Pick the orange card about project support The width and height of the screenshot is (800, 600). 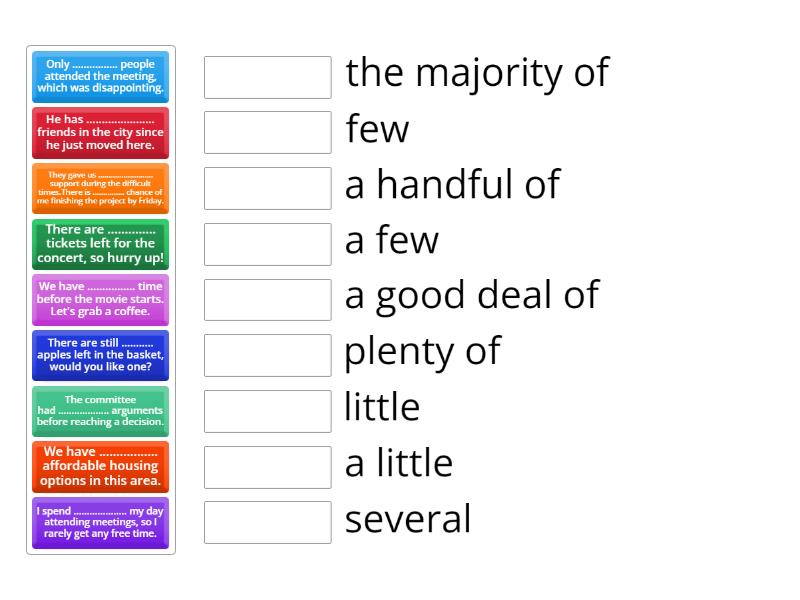[x=100, y=188]
